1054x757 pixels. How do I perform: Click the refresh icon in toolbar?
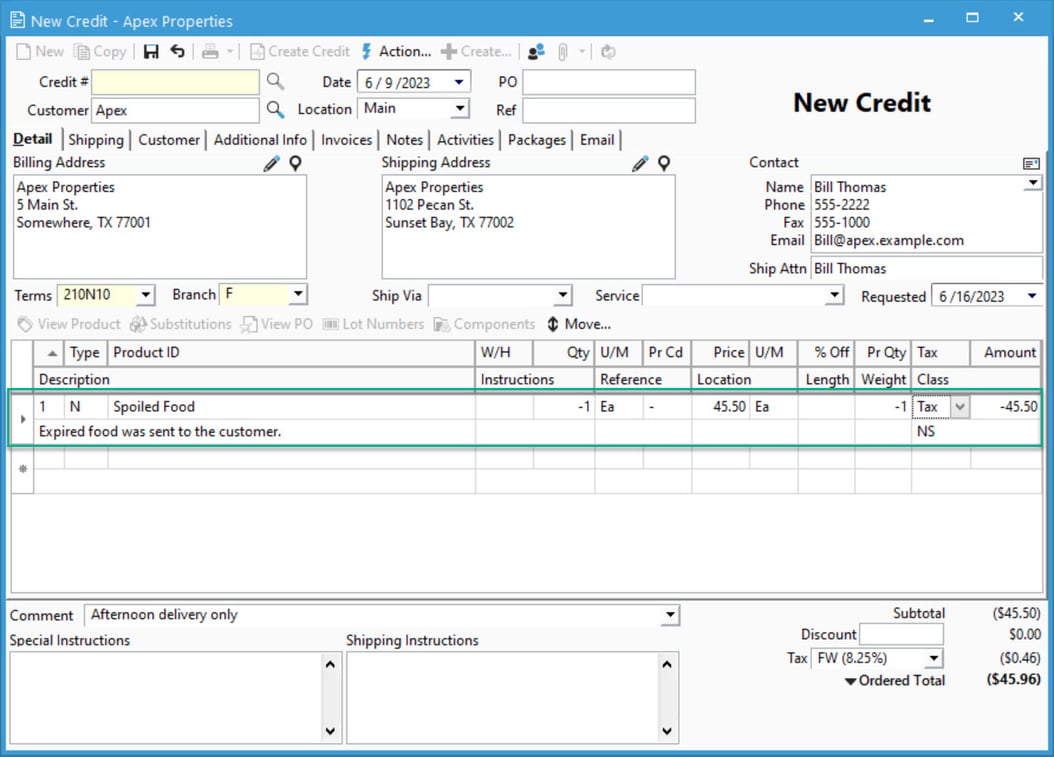coord(608,52)
